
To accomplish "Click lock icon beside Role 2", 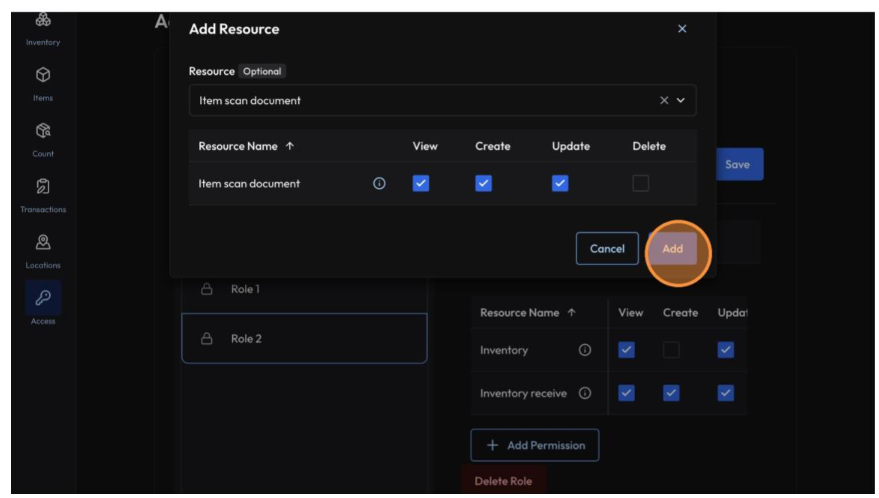I will click(207, 338).
